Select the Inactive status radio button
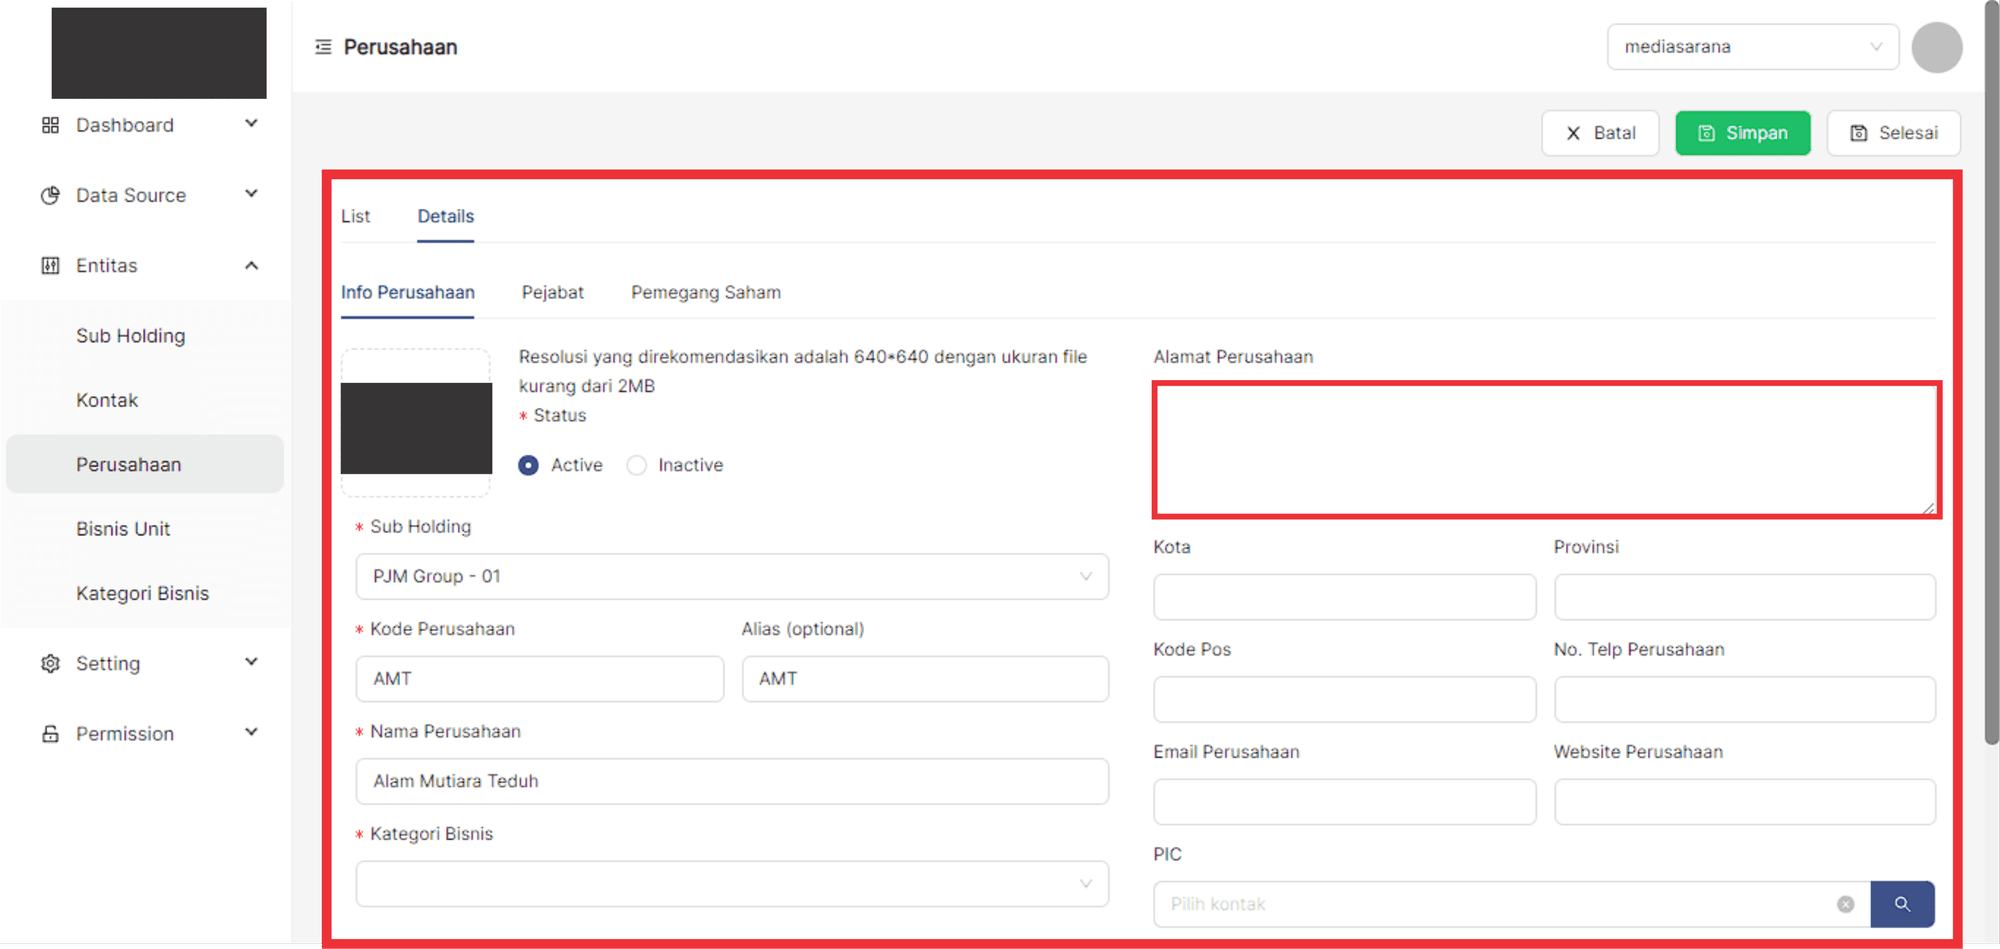The width and height of the screenshot is (2000, 949). [x=637, y=465]
